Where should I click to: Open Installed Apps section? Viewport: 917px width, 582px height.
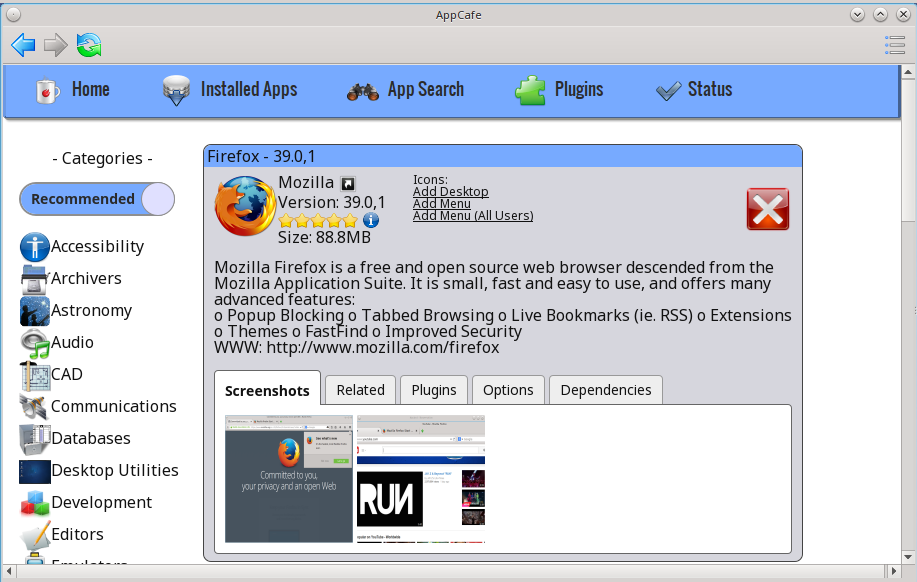(x=230, y=91)
